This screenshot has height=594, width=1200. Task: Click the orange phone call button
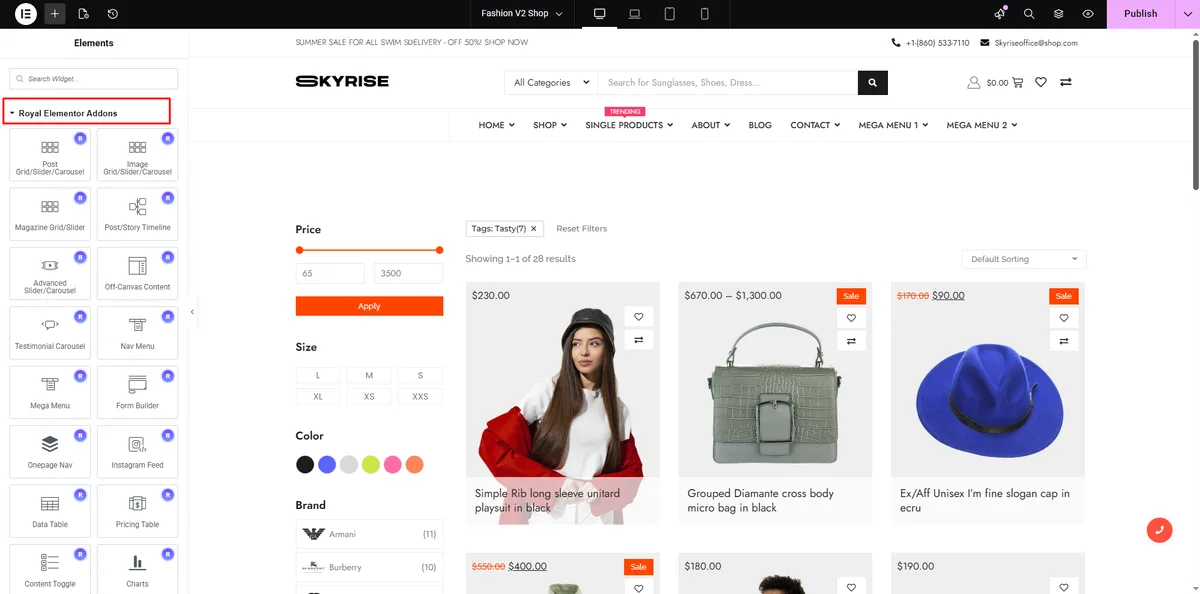pos(1159,530)
